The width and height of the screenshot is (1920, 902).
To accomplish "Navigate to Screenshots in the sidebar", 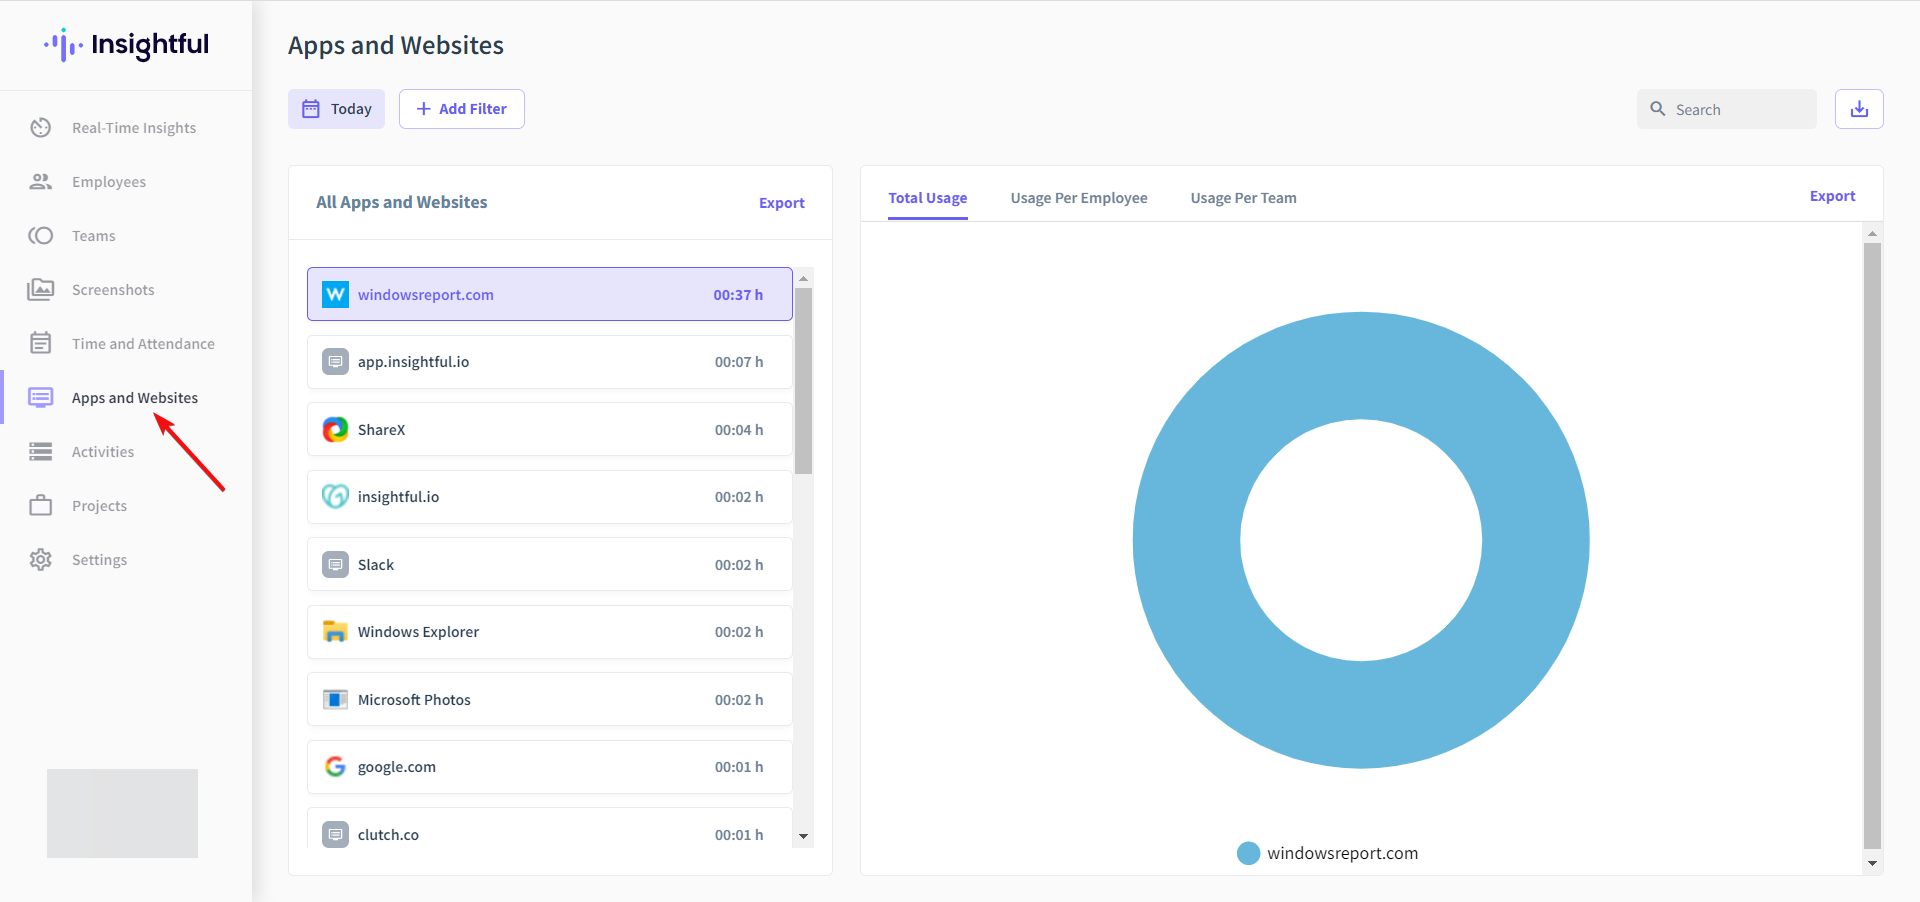I will [113, 290].
